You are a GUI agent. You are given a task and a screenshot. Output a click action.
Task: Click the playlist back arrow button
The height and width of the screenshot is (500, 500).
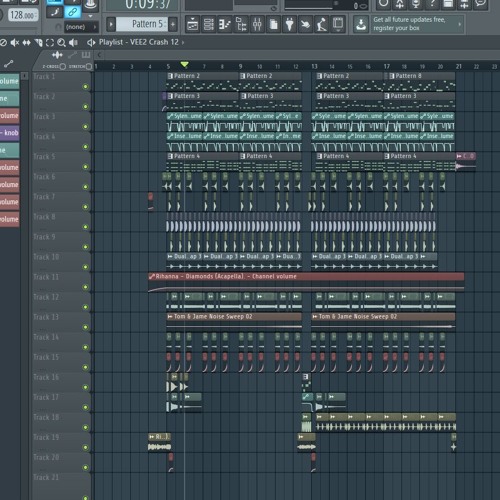click(x=99, y=55)
